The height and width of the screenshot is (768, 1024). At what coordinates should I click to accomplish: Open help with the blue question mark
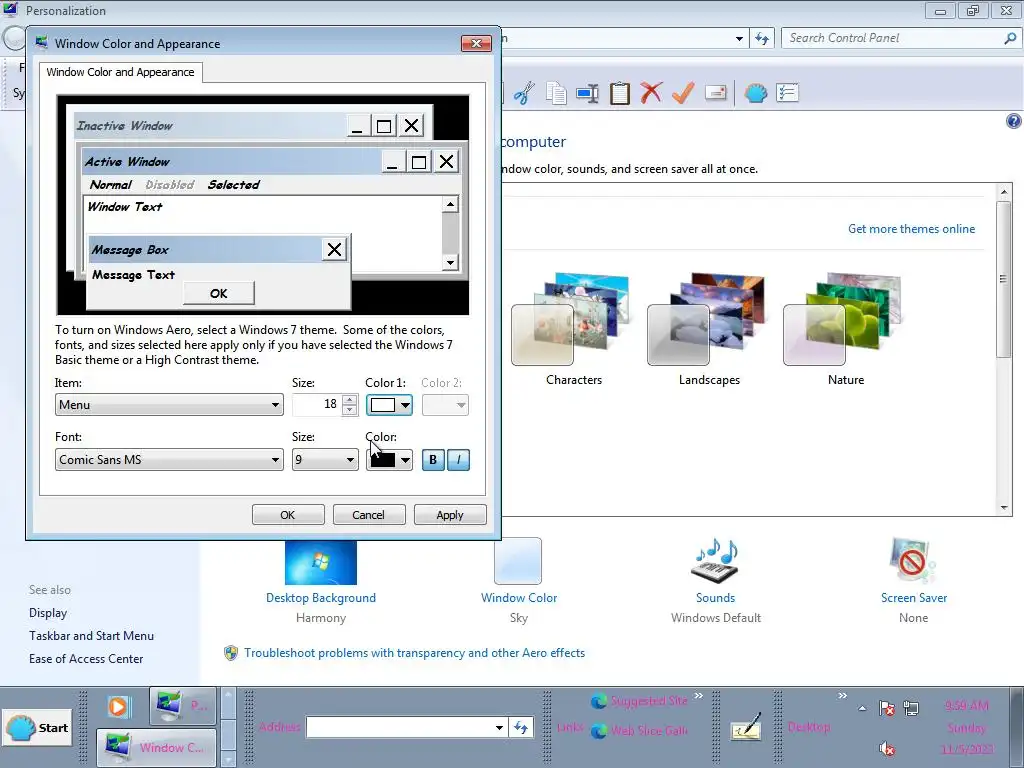[1014, 121]
